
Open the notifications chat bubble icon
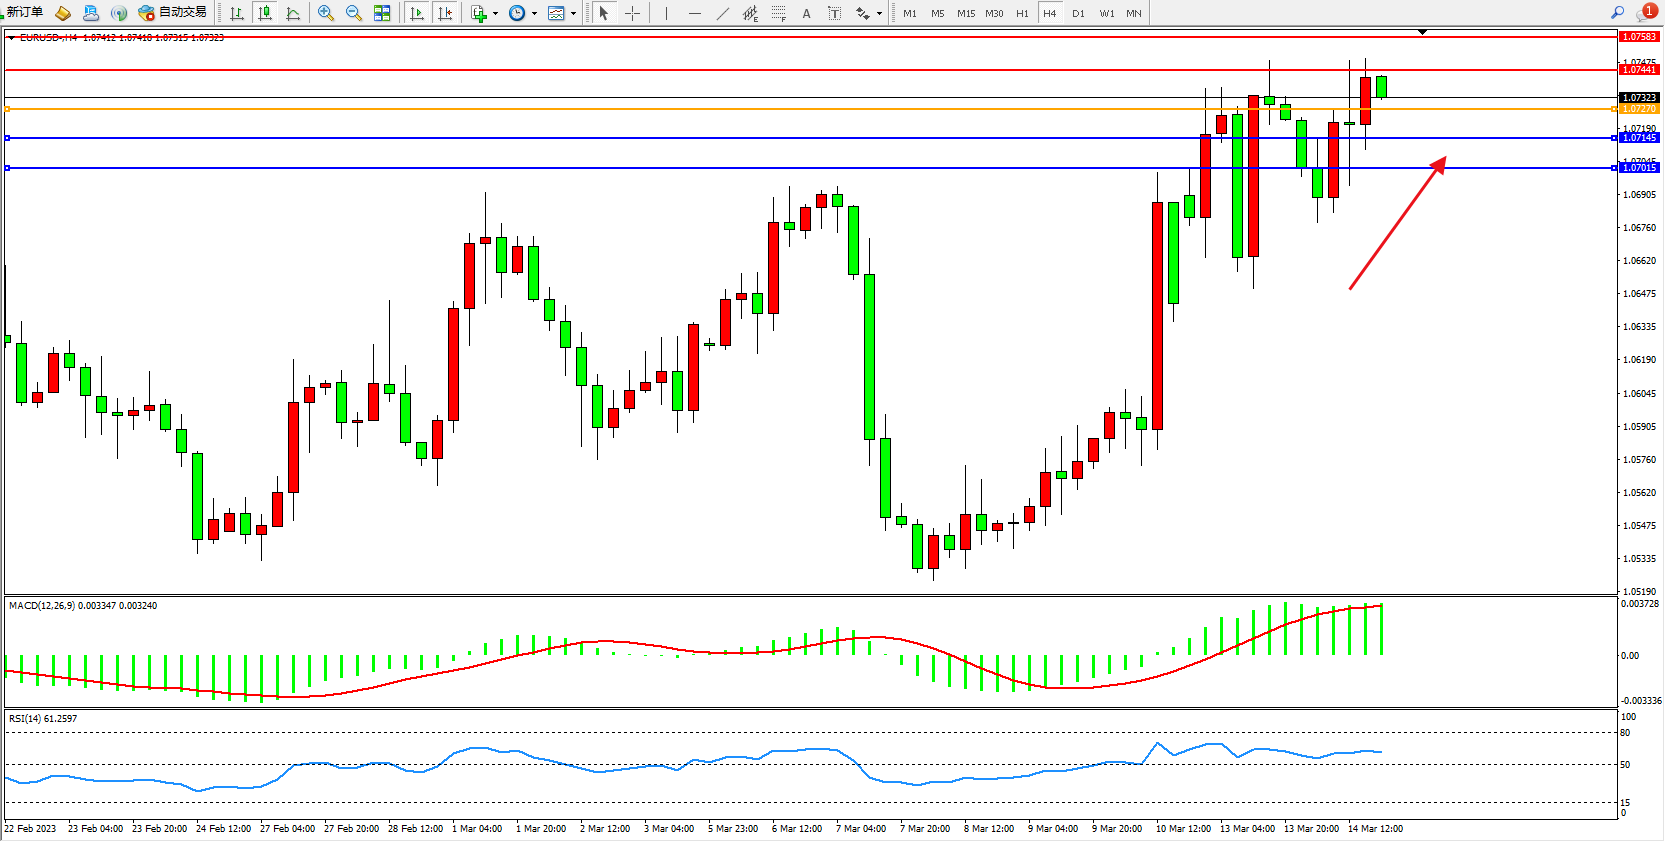tap(1645, 13)
